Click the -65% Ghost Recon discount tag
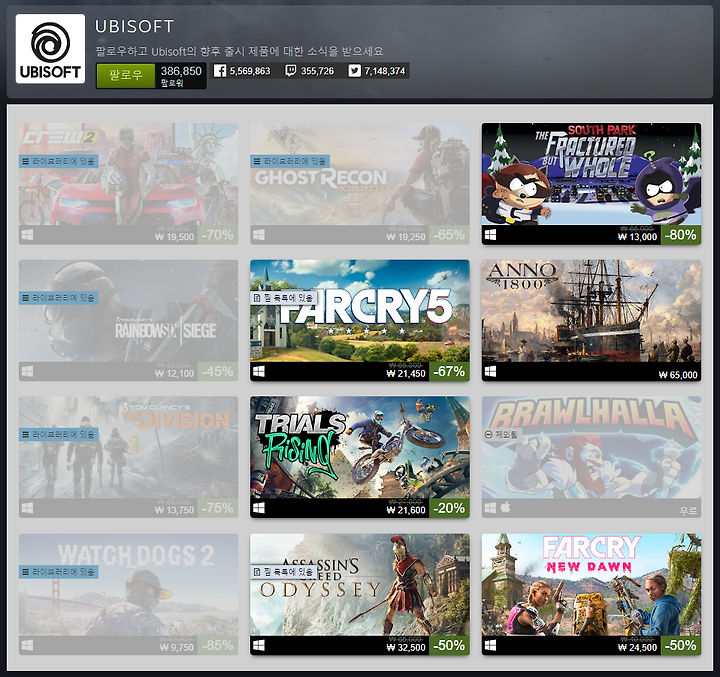 click(x=450, y=235)
